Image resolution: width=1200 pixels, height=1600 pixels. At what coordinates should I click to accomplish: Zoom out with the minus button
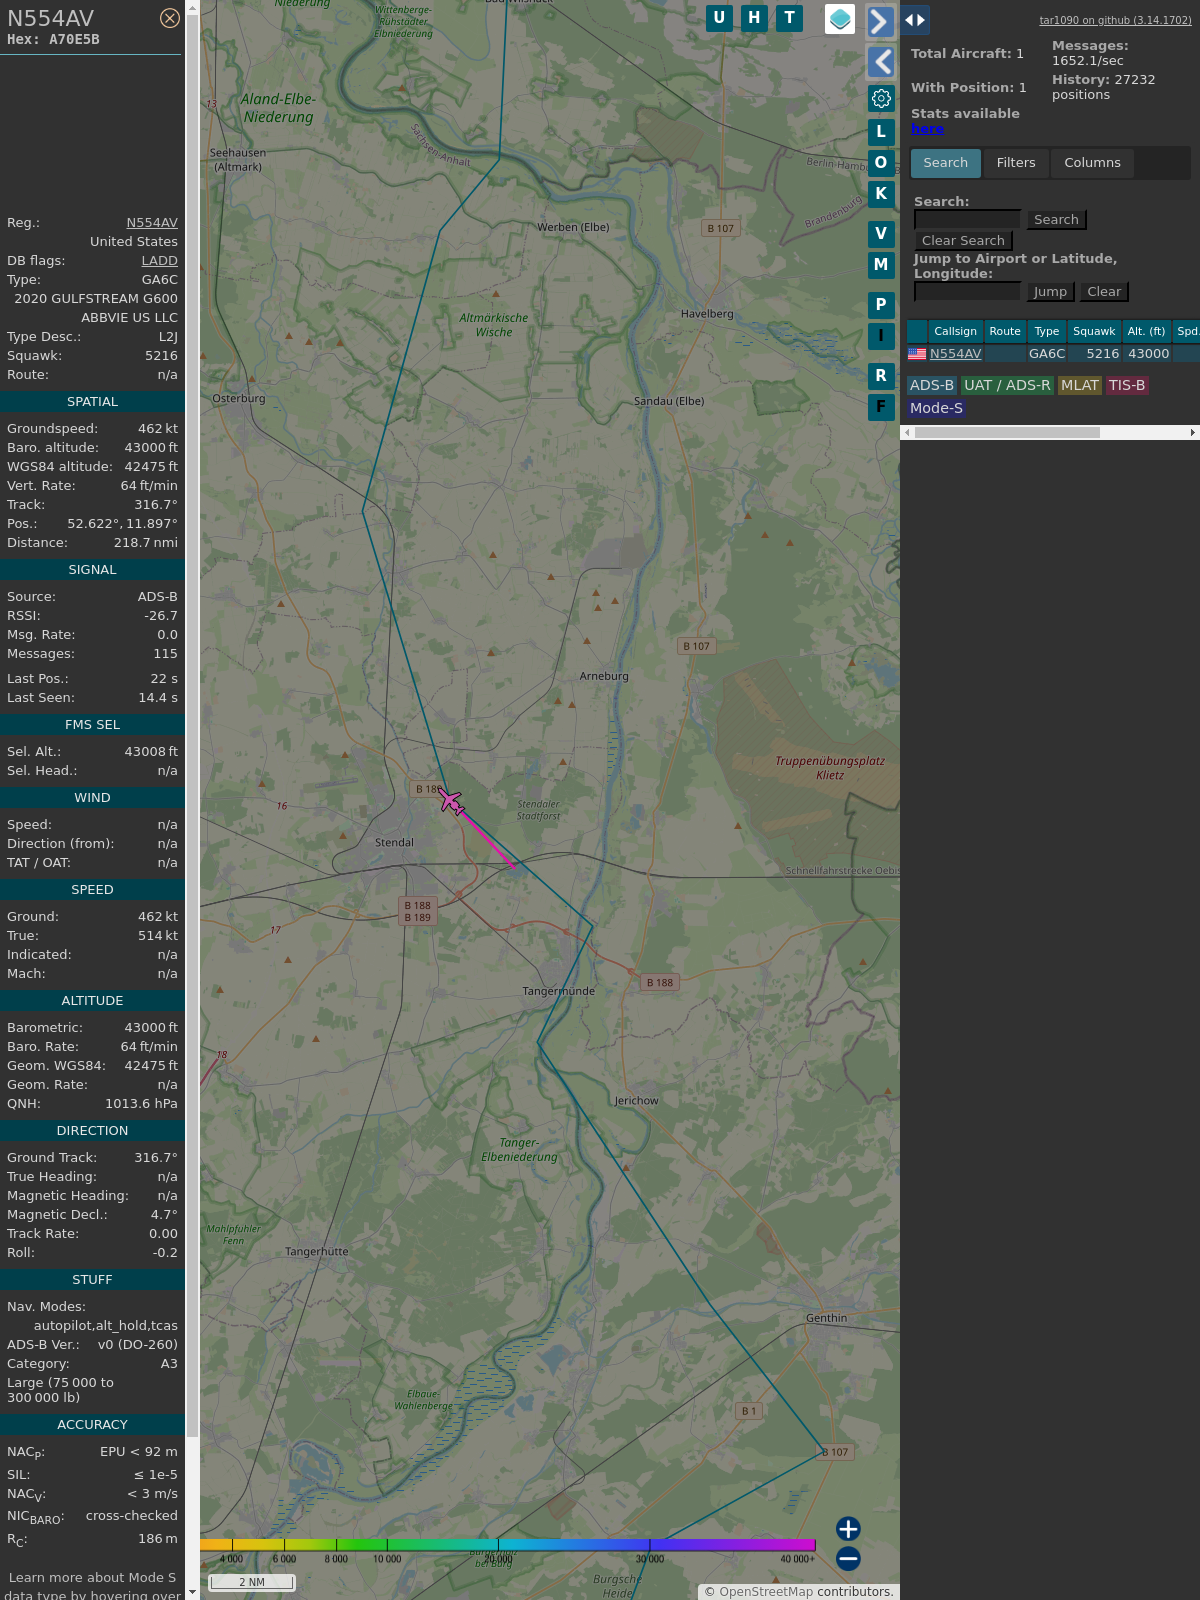[848, 1558]
